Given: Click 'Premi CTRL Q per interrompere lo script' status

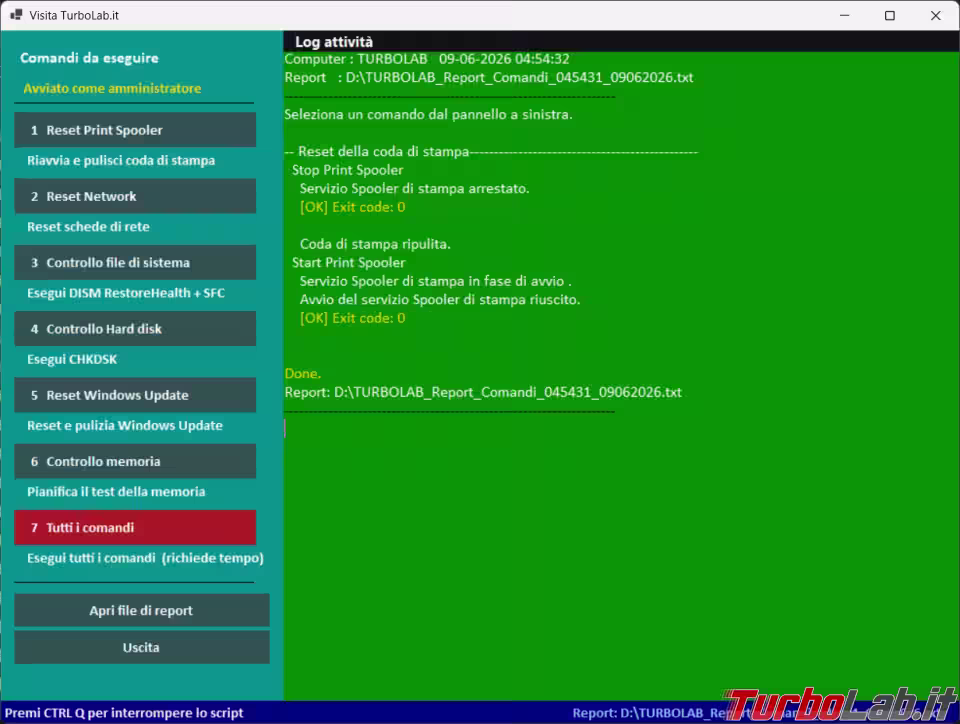Looking at the screenshot, I should point(124,713).
